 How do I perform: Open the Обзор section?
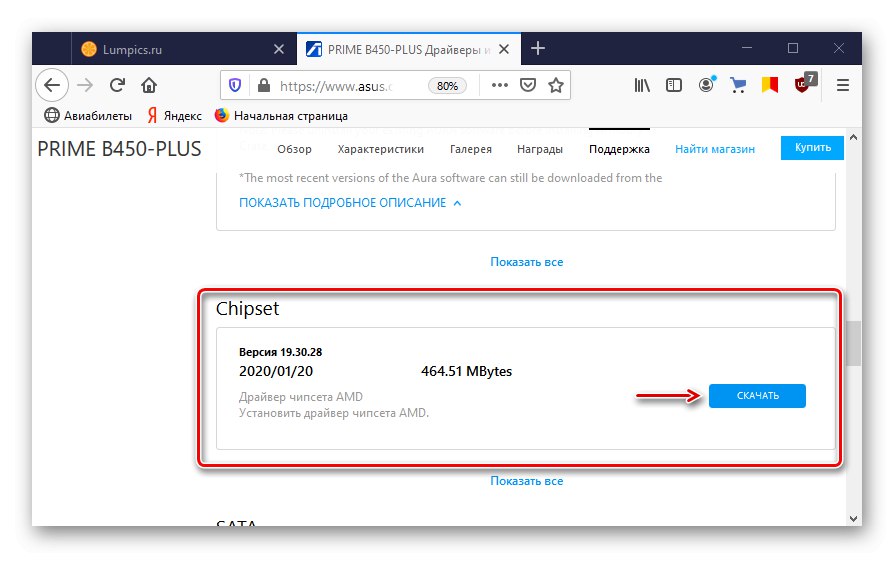(294, 149)
